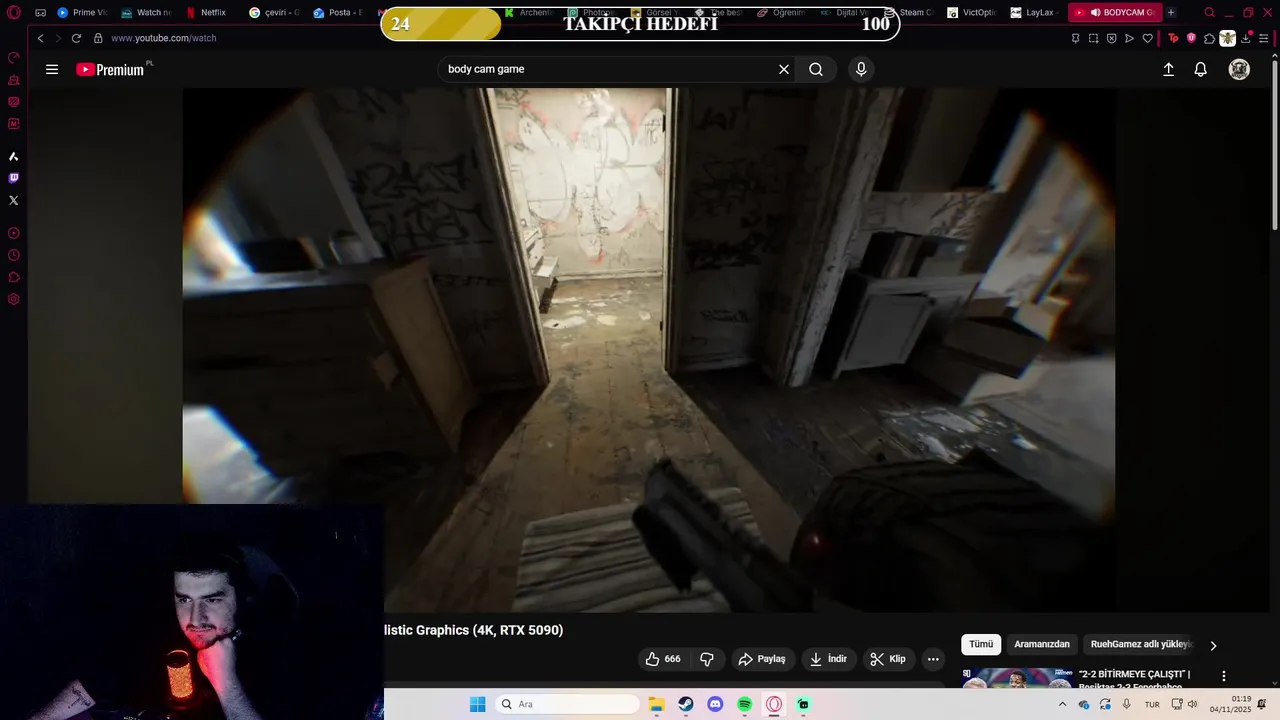Switch to the çeviri Google tab
The image size is (1280, 720).
coord(274,13)
